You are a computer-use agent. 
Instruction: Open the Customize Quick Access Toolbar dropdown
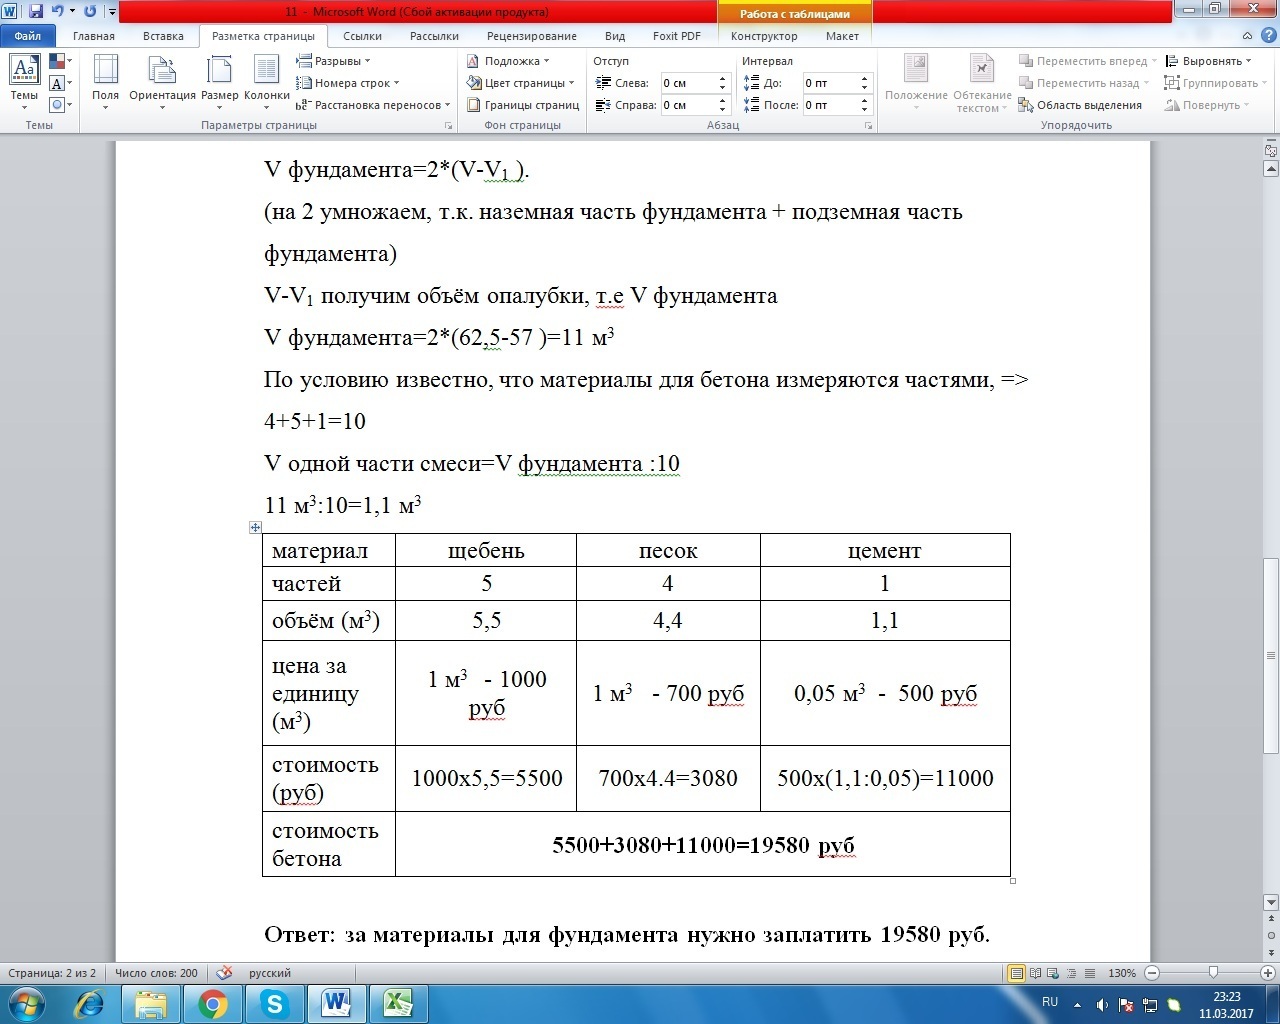click(x=110, y=12)
